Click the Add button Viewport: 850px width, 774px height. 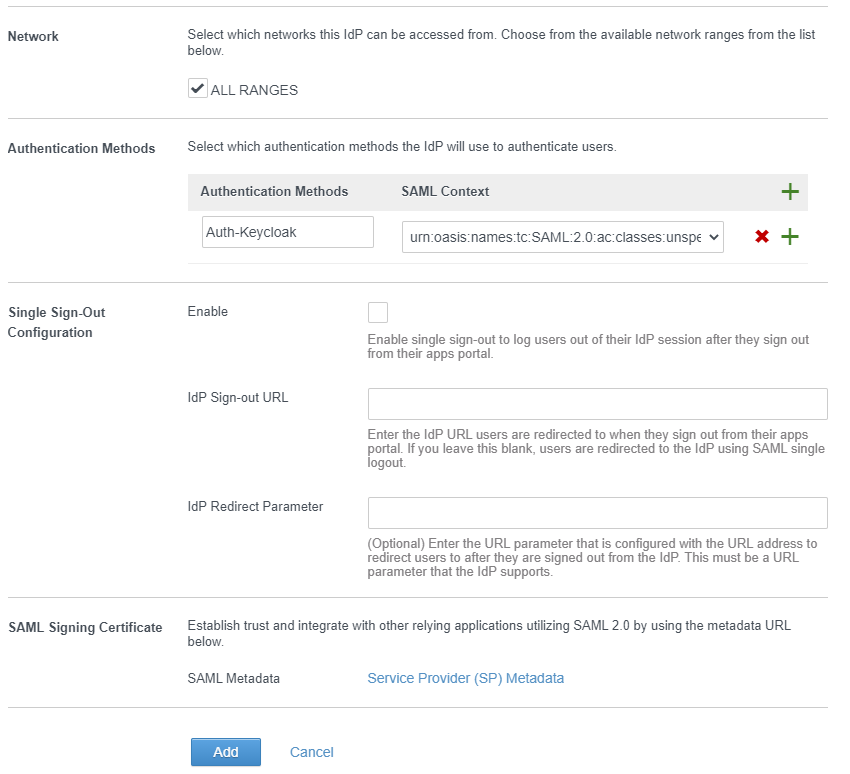(226, 752)
